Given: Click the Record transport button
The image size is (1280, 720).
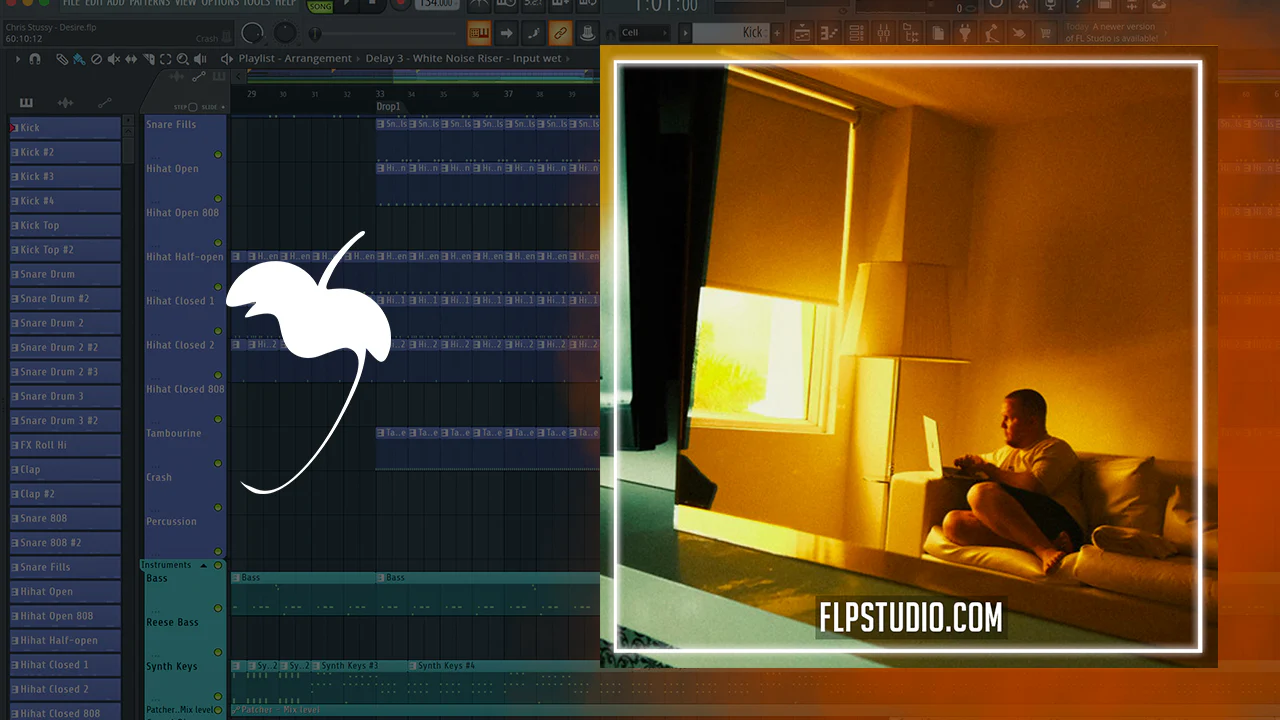Looking at the screenshot, I should pos(400,5).
